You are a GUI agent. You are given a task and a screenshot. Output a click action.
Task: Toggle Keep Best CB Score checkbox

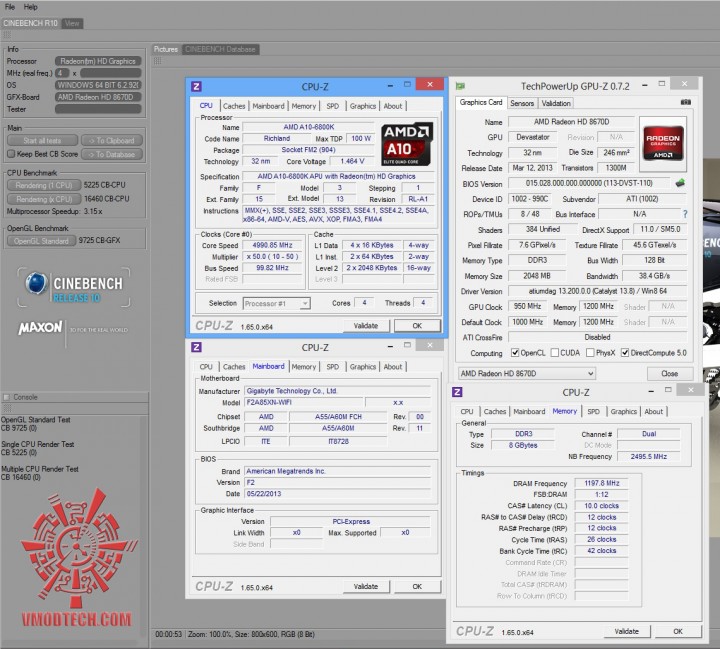11,154
